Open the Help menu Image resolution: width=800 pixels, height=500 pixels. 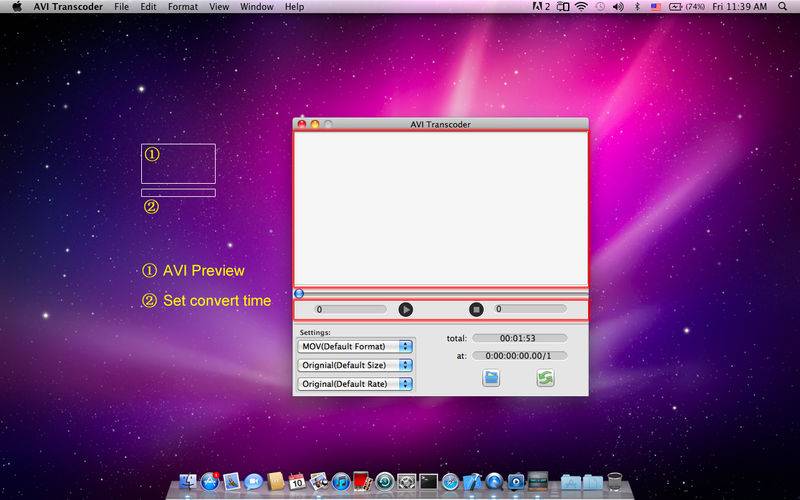pos(294,7)
